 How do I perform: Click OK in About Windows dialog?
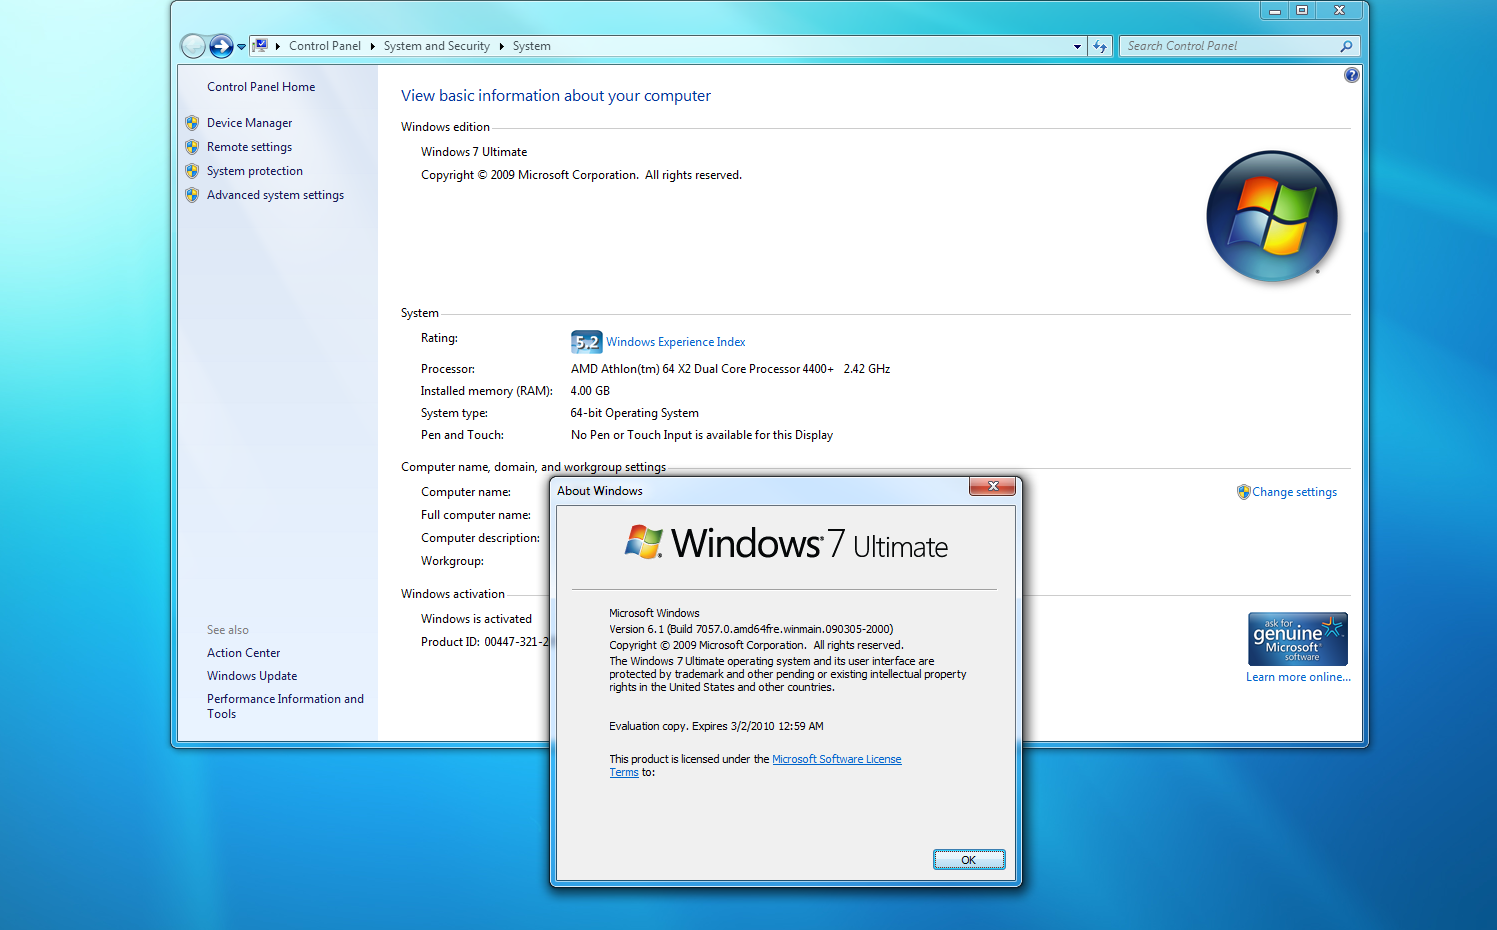click(969, 860)
